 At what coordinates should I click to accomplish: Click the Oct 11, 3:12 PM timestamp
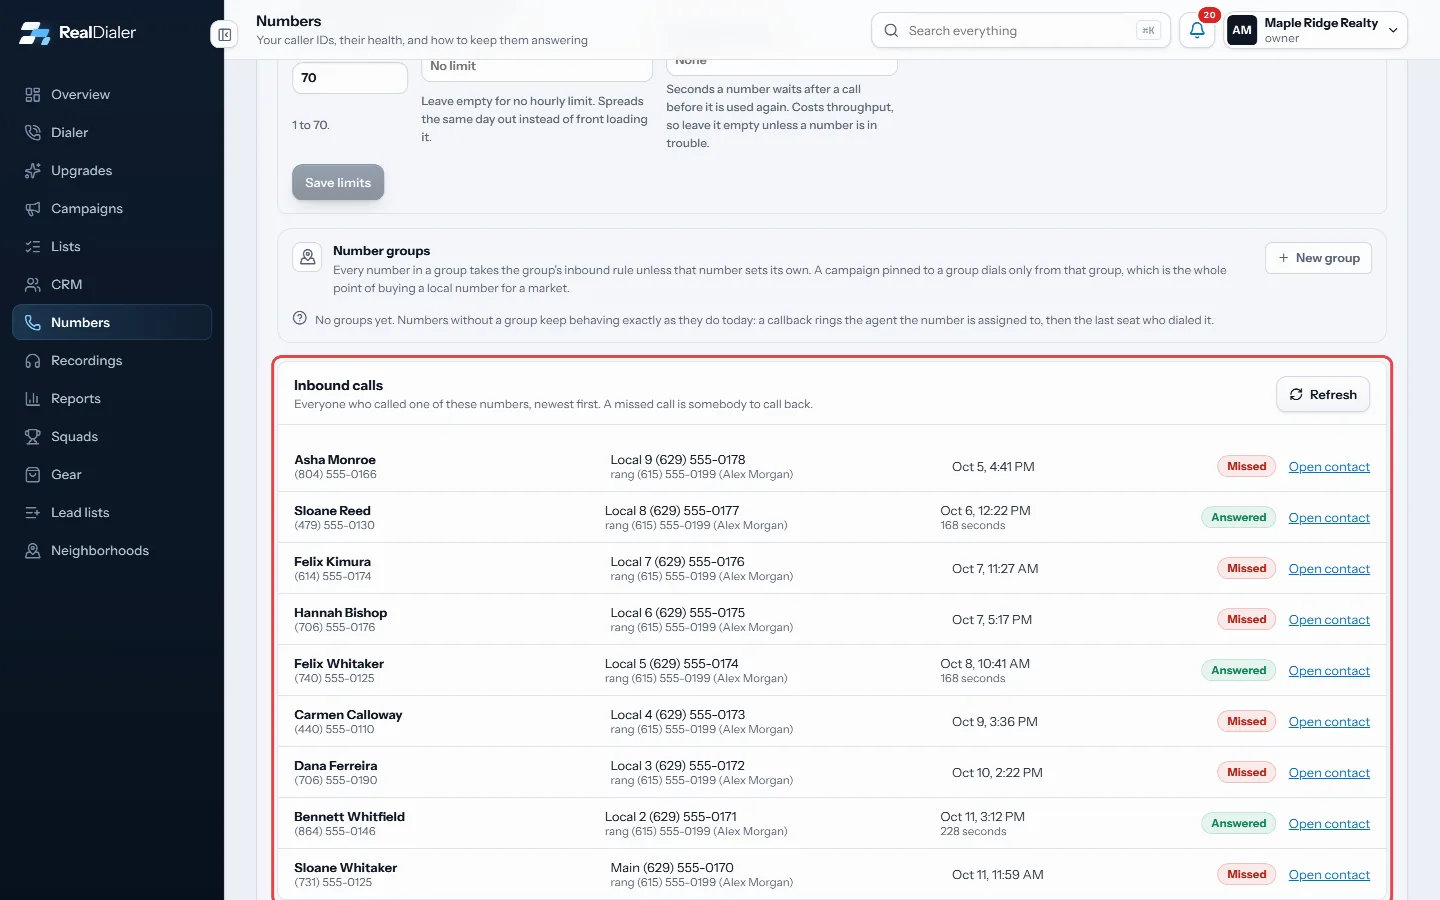pyautogui.click(x=982, y=817)
